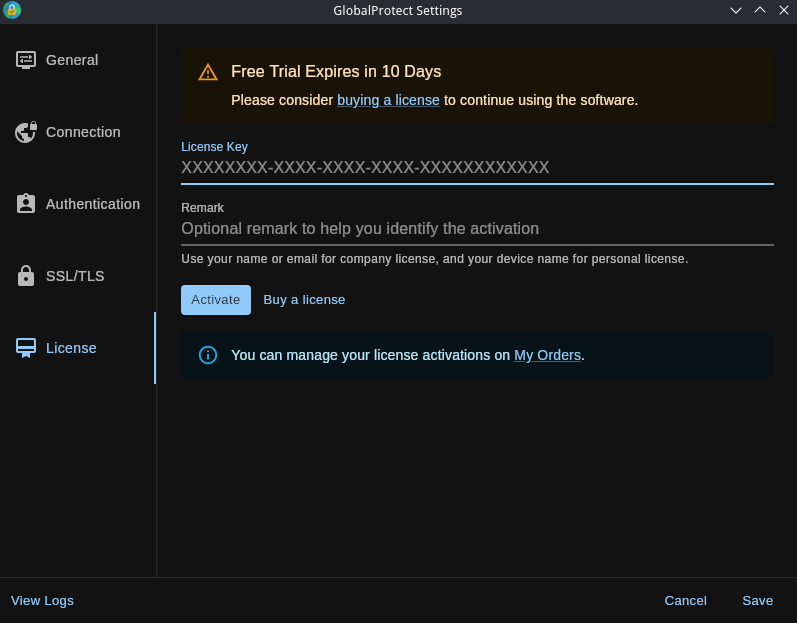Screen dimensions: 797x623
Task: Click the info circle icon
Action: pos(208,355)
